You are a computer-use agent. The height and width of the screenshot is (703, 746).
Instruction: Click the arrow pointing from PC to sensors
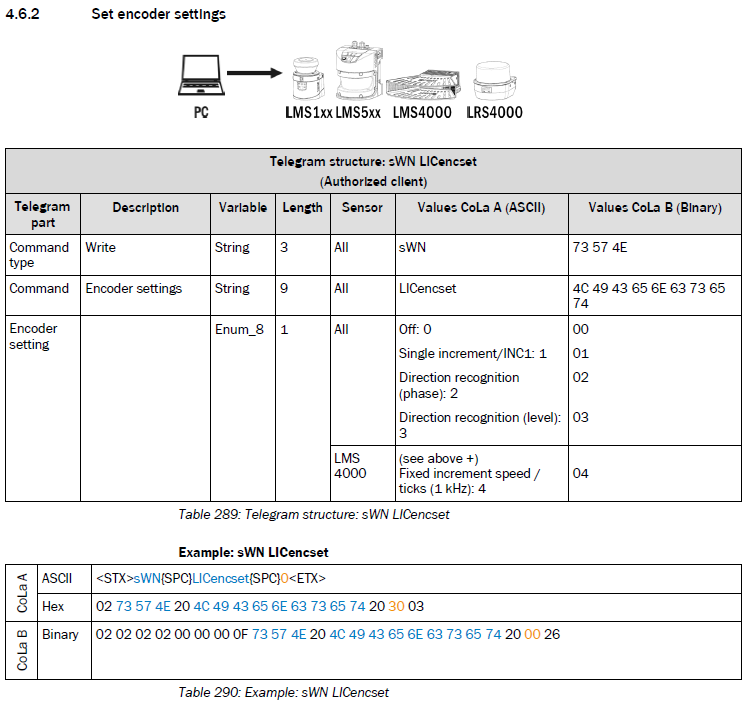tap(254, 73)
